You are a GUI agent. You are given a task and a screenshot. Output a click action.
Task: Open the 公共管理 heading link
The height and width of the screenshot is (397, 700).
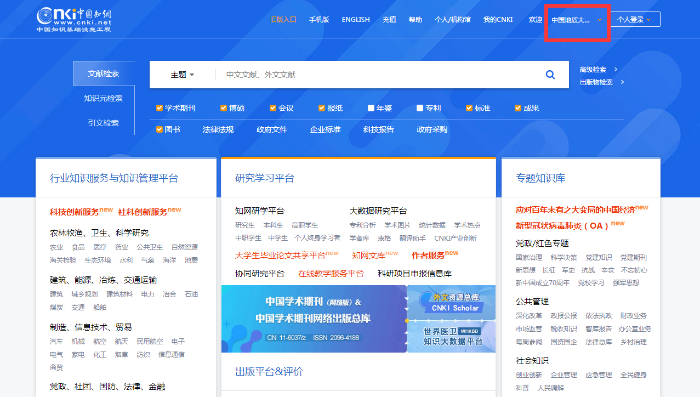point(532,302)
